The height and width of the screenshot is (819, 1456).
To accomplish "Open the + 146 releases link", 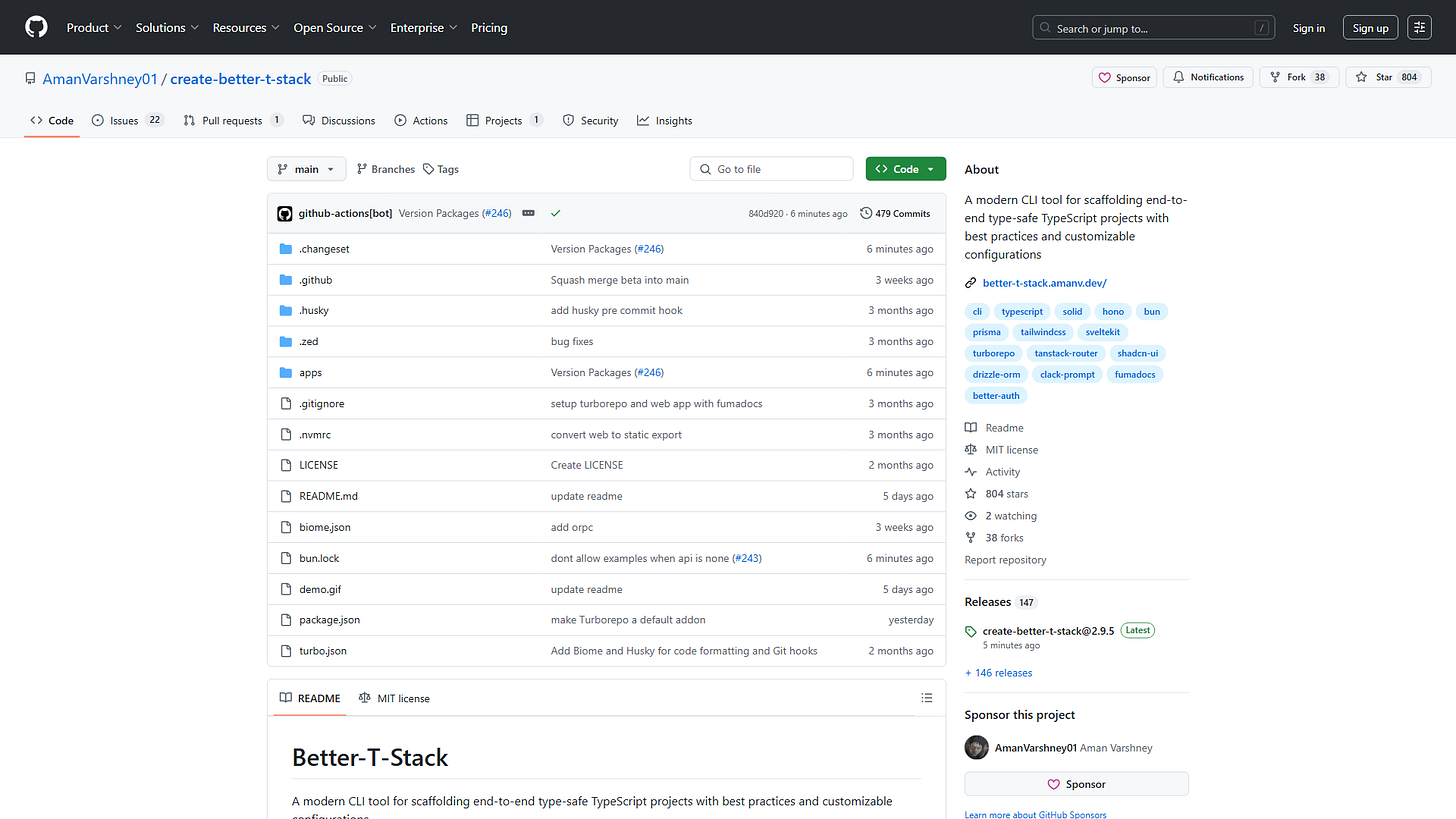I will point(998,673).
